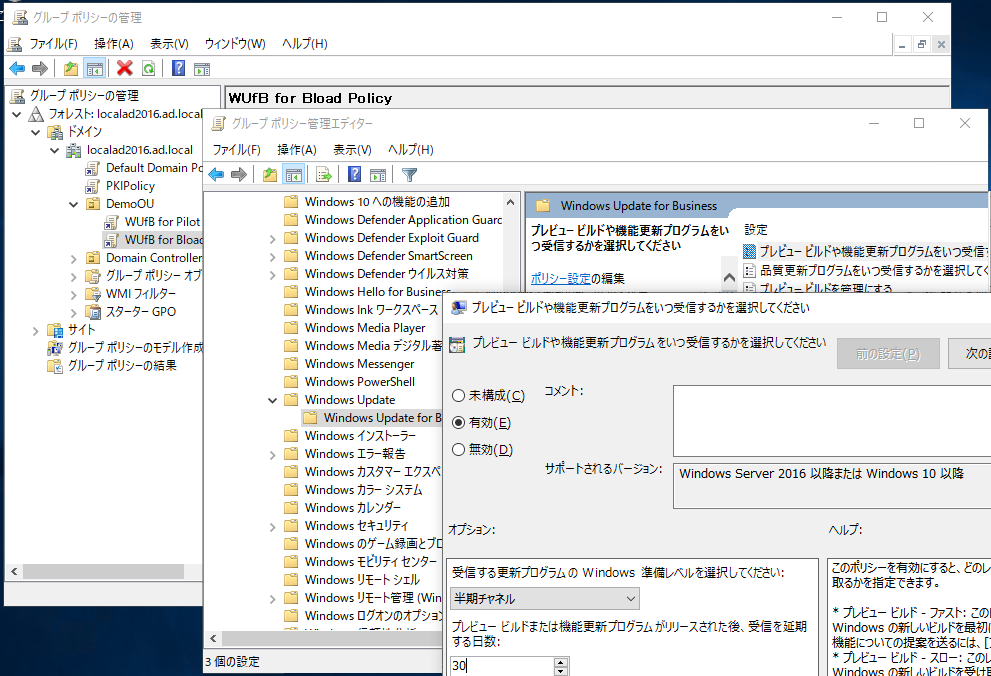Collapse フォレスト localad2016.ad.local node
991x676 pixels.
click(16, 114)
